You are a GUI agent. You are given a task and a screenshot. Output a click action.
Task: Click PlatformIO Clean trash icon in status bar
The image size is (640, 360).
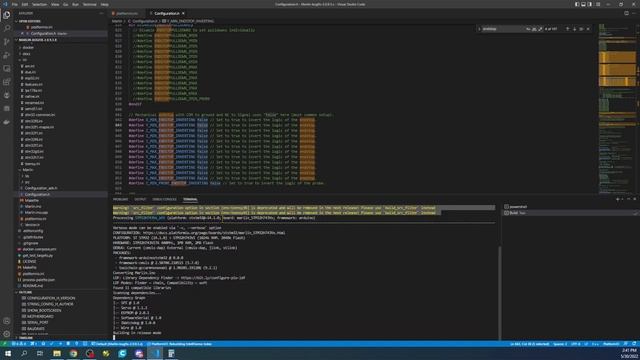(68, 344)
